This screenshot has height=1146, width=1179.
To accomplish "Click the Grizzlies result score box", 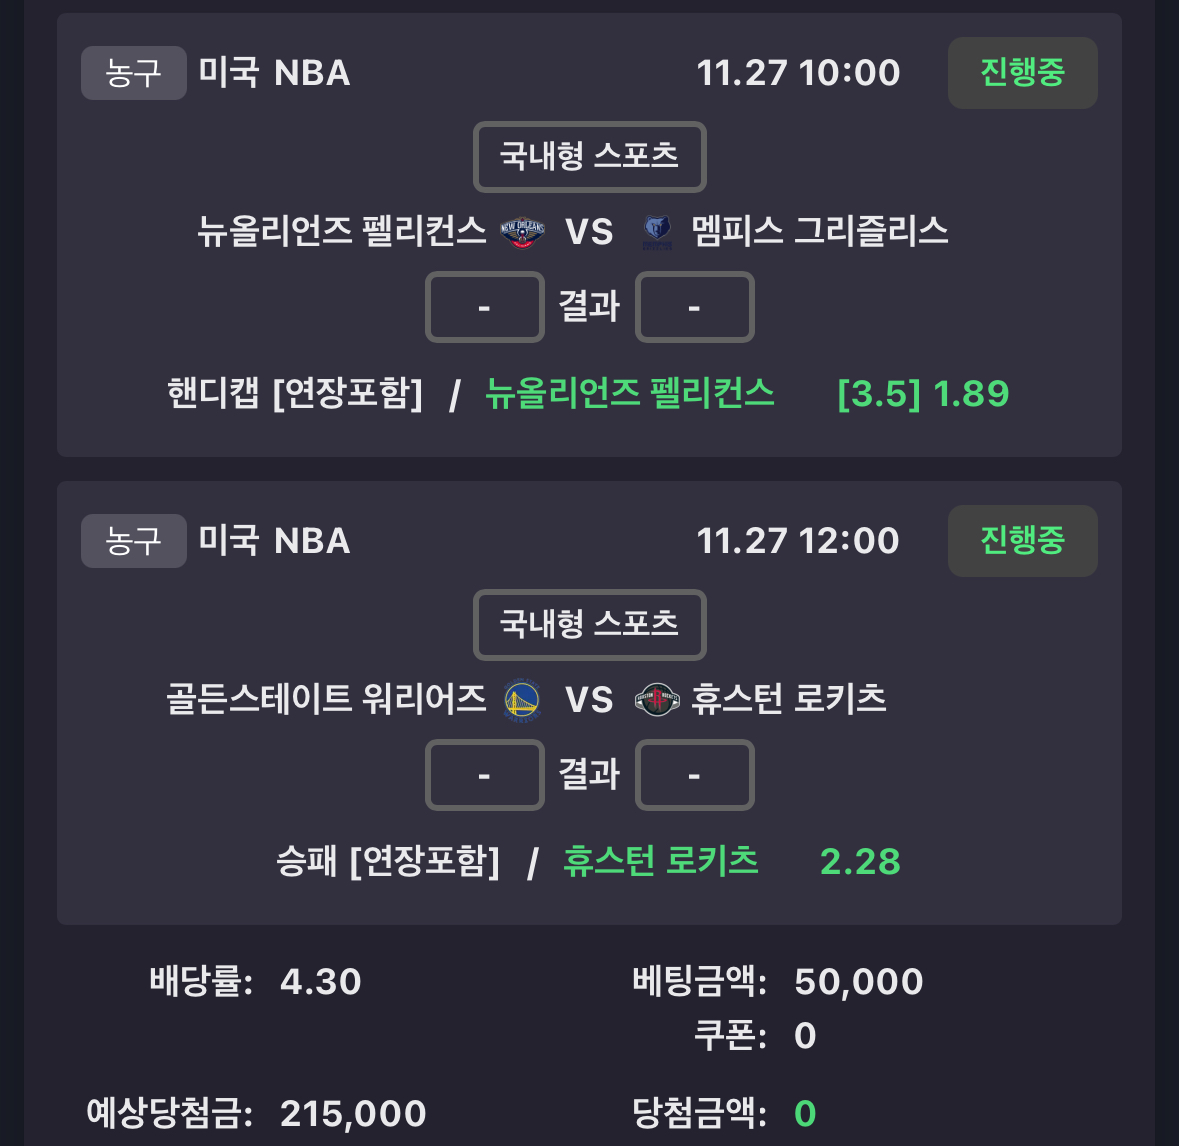I will click(694, 307).
